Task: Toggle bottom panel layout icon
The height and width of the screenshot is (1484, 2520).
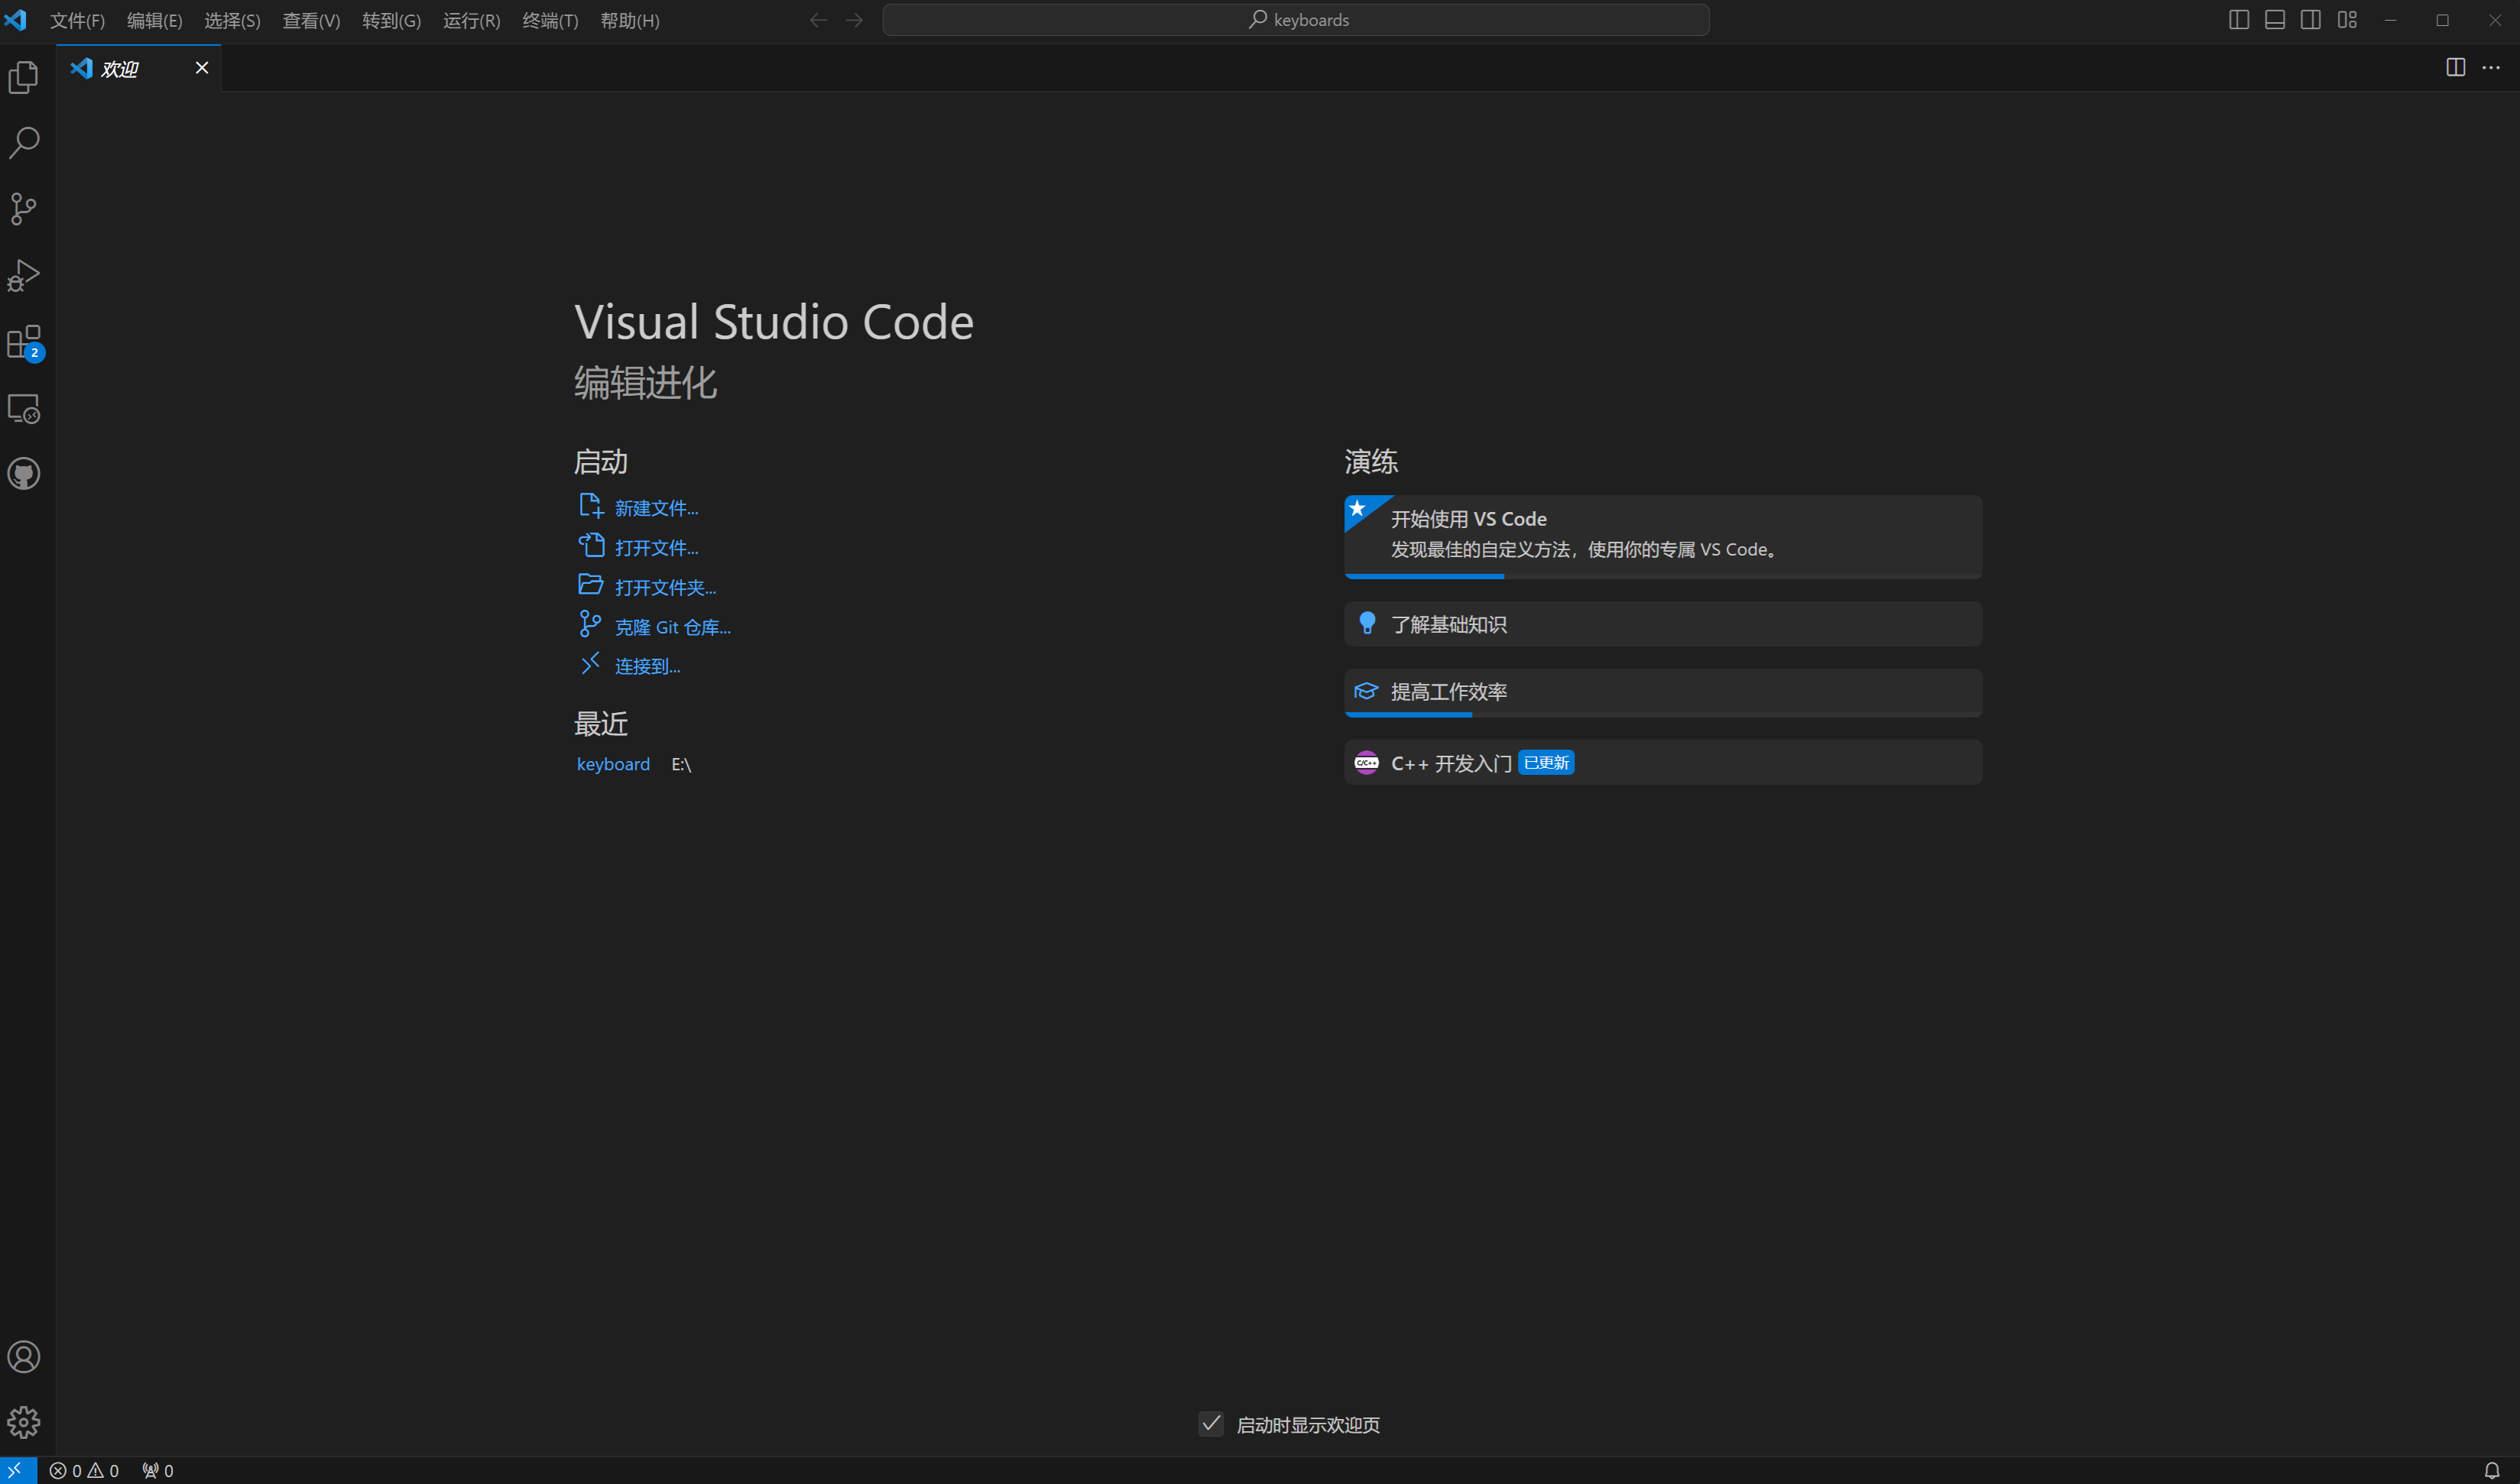Action: 2275,20
